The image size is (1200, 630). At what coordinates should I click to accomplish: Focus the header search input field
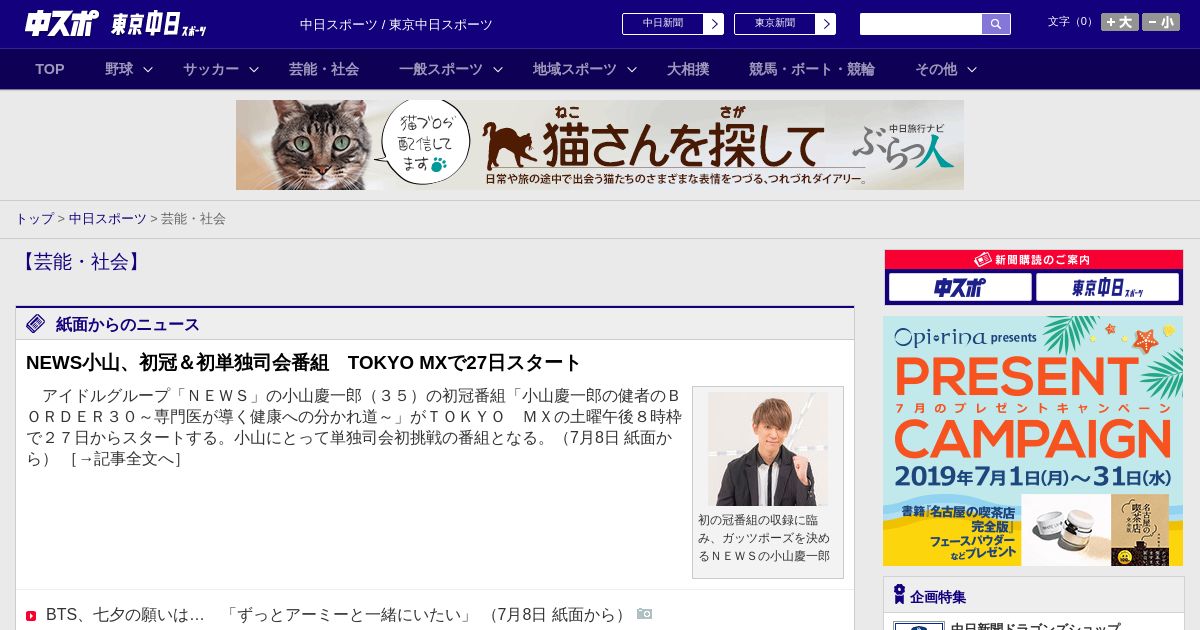pyautogui.click(x=921, y=24)
